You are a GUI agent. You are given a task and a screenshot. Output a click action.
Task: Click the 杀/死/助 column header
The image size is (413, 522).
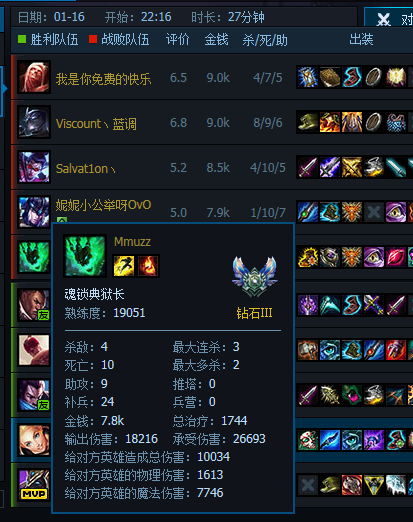coord(265,40)
